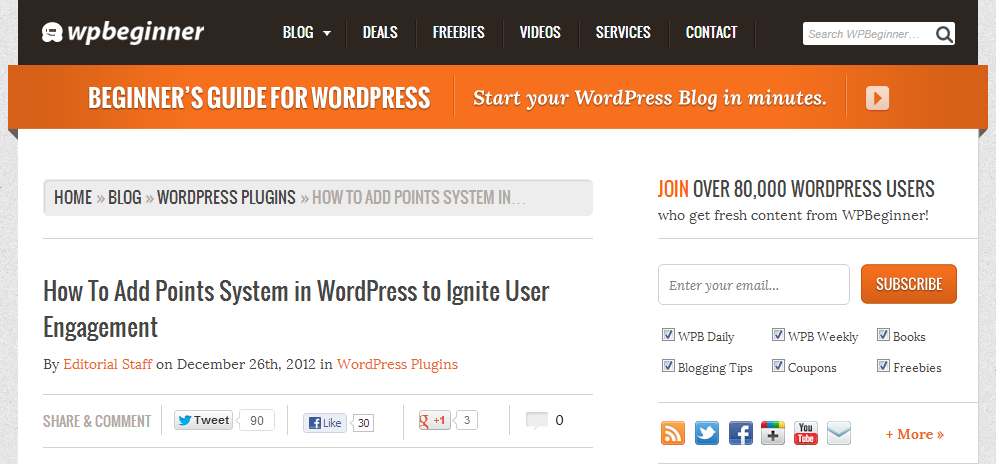This screenshot has height=464, width=996.
Task: Uncheck the Coupons checkbox
Action: point(778,365)
